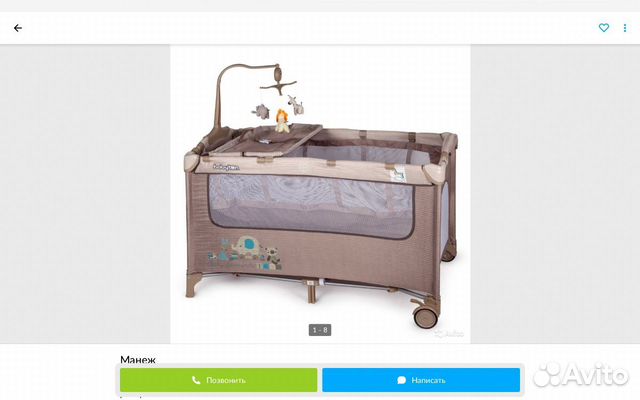Add listing to favorites with heart icon
This screenshot has width=640, height=400.
point(604,28)
